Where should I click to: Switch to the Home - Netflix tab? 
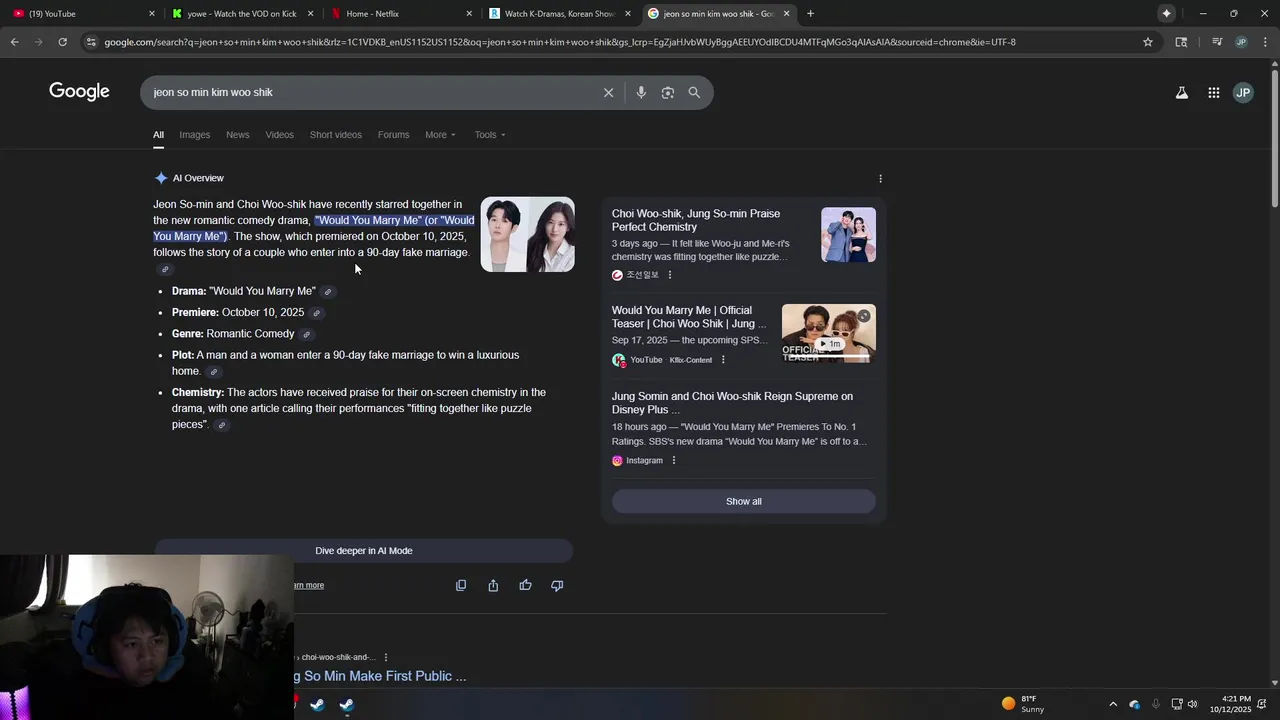pyautogui.click(x=400, y=13)
